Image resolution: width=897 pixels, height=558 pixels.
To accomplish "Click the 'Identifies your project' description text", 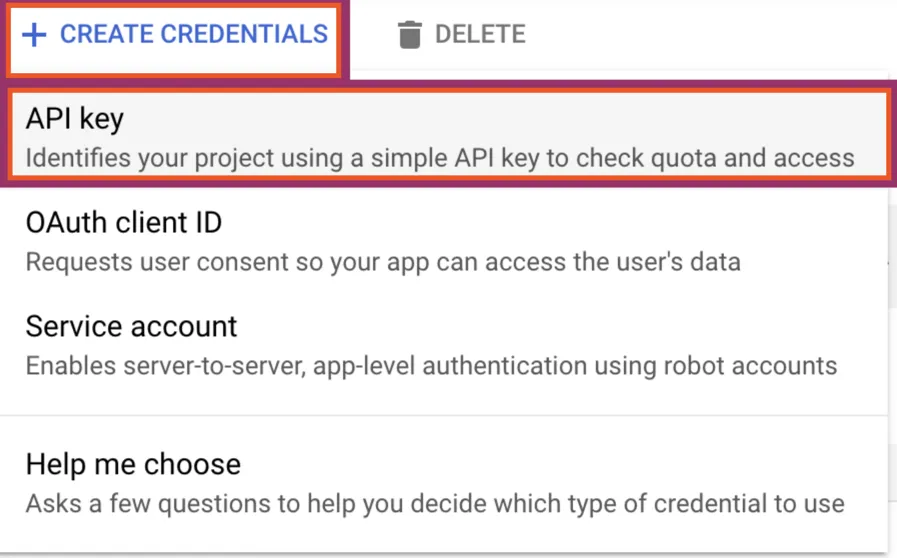I will coord(440,158).
